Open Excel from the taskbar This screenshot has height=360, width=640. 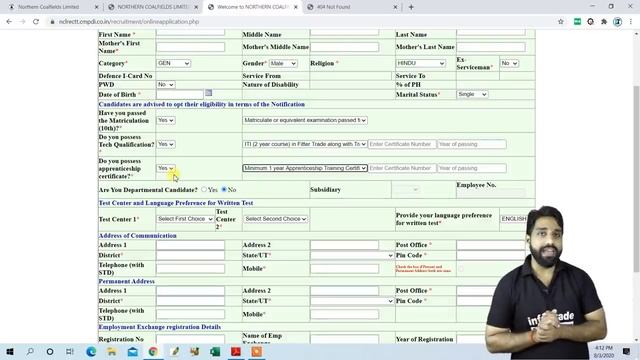click(x=215, y=351)
